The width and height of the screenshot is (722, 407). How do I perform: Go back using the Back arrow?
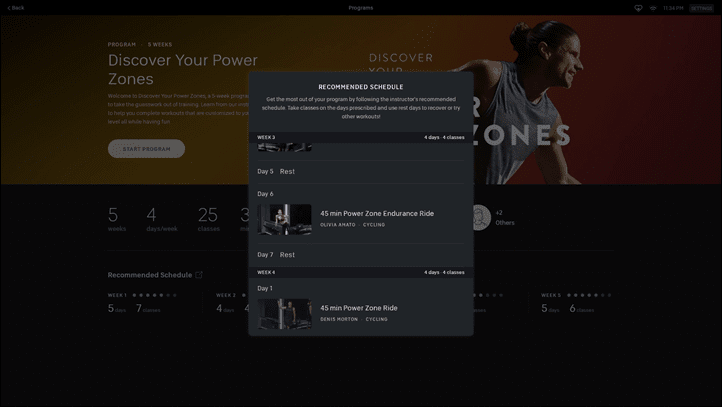coord(16,8)
